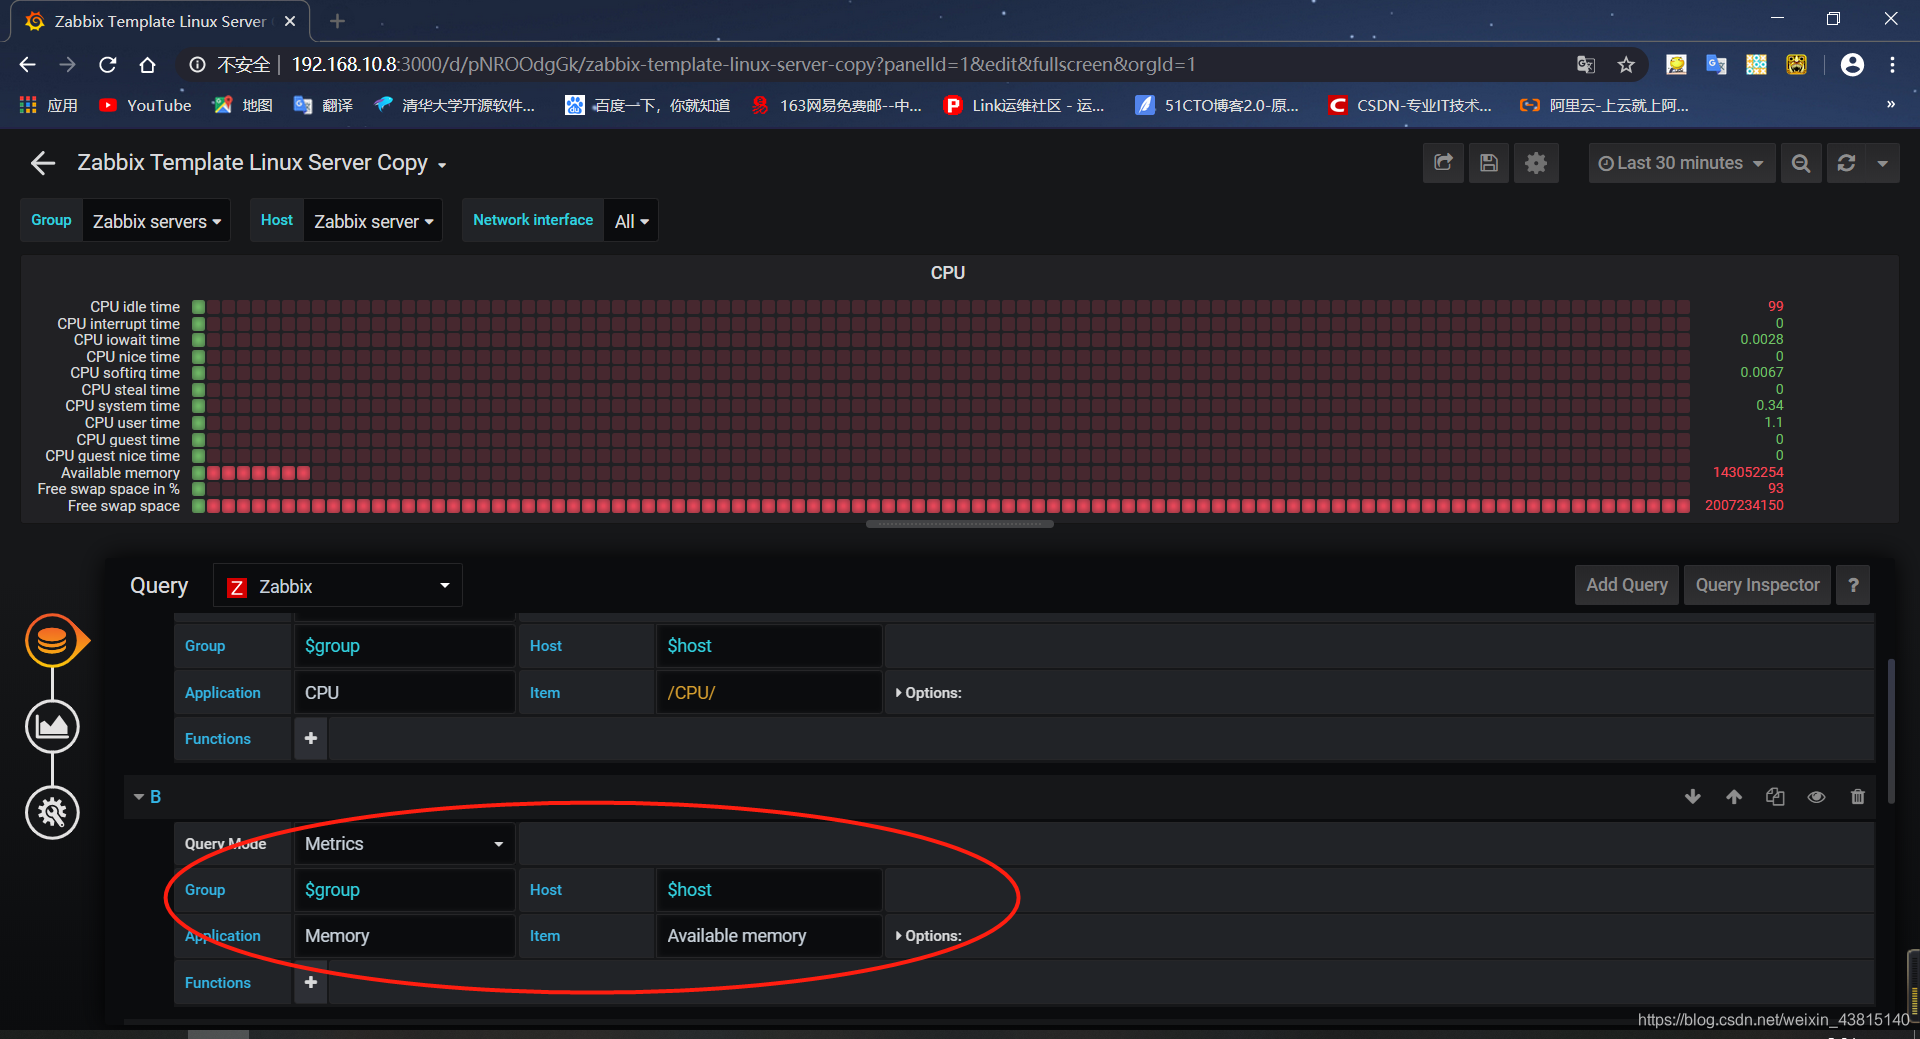
Task: Click the $host field in query A
Action: click(768, 646)
